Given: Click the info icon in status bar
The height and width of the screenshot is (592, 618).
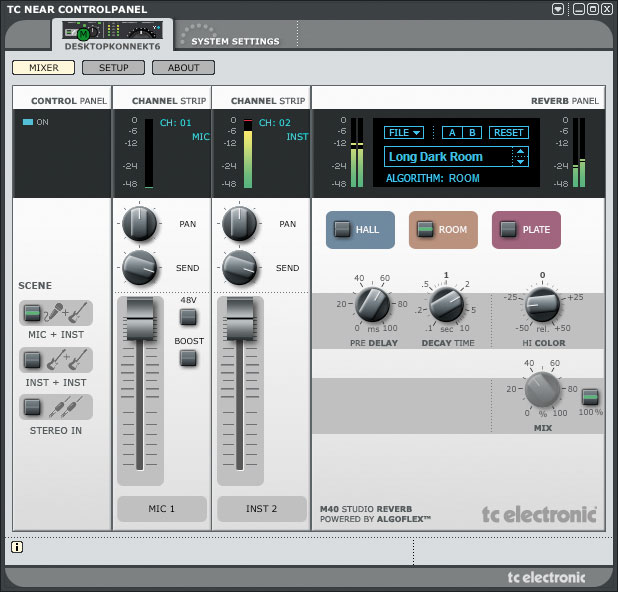Looking at the screenshot, I should 18,547.
